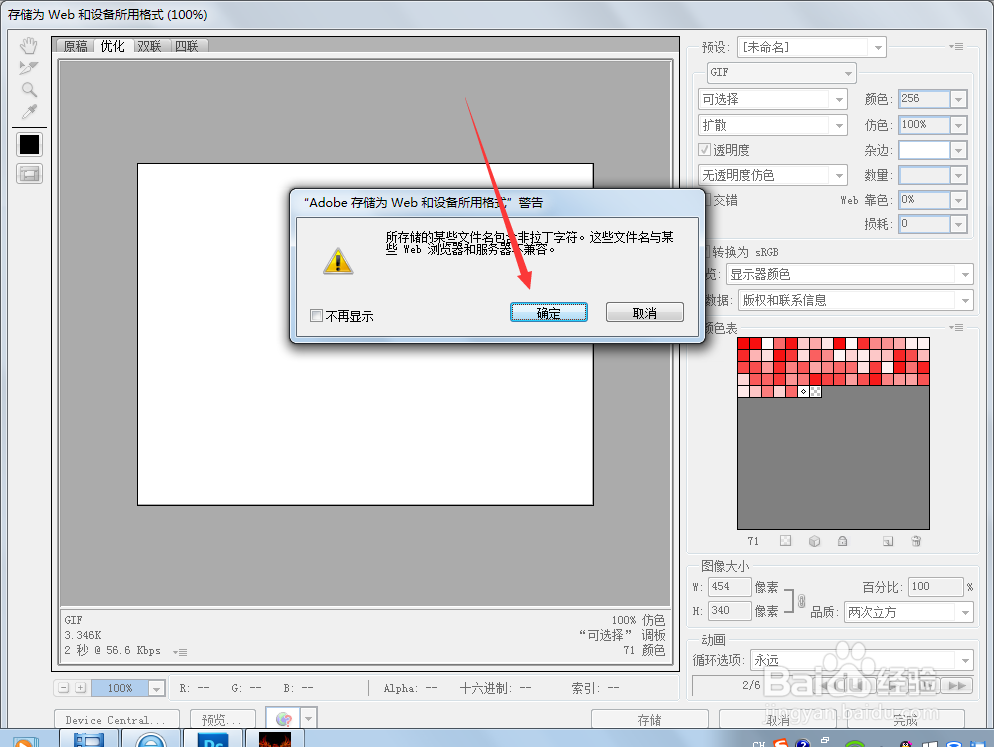This screenshot has height=747, width=994.
Task: Confirm the warning with 确定
Action: click(x=549, y=312)
